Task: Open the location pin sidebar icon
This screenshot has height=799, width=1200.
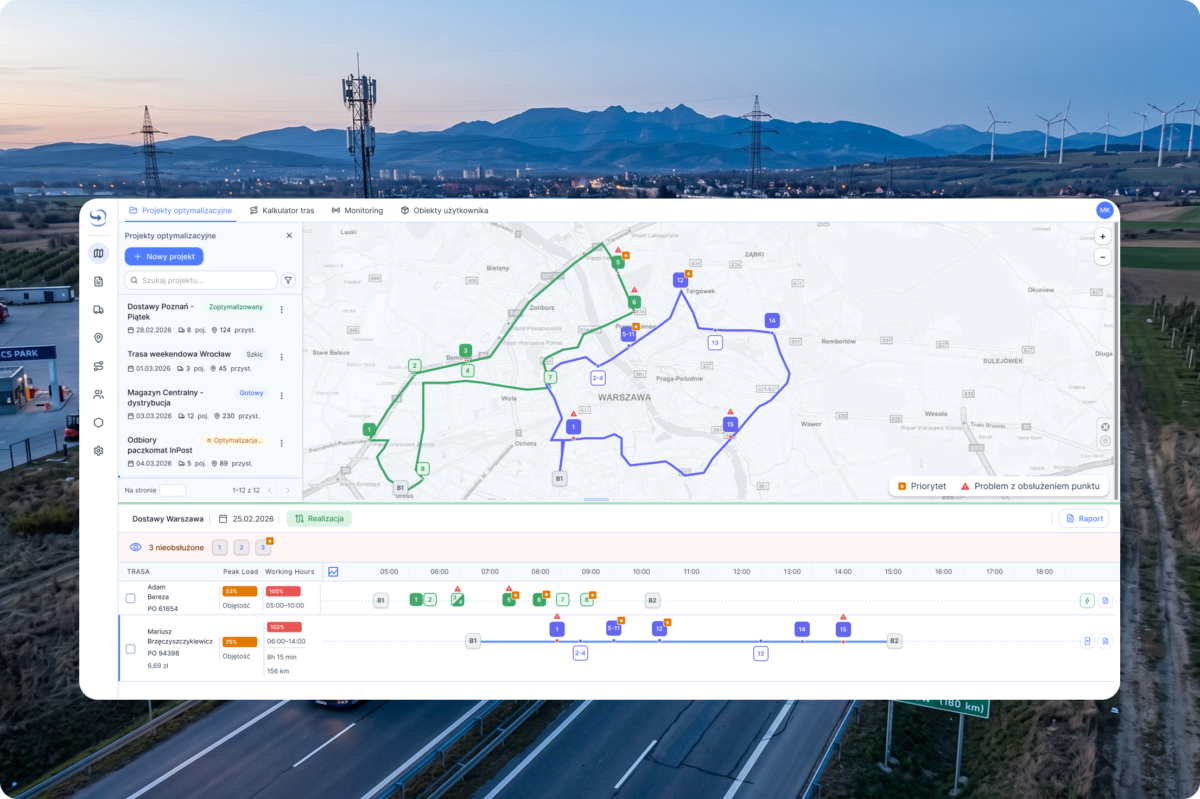Action: tap(98, 338)
